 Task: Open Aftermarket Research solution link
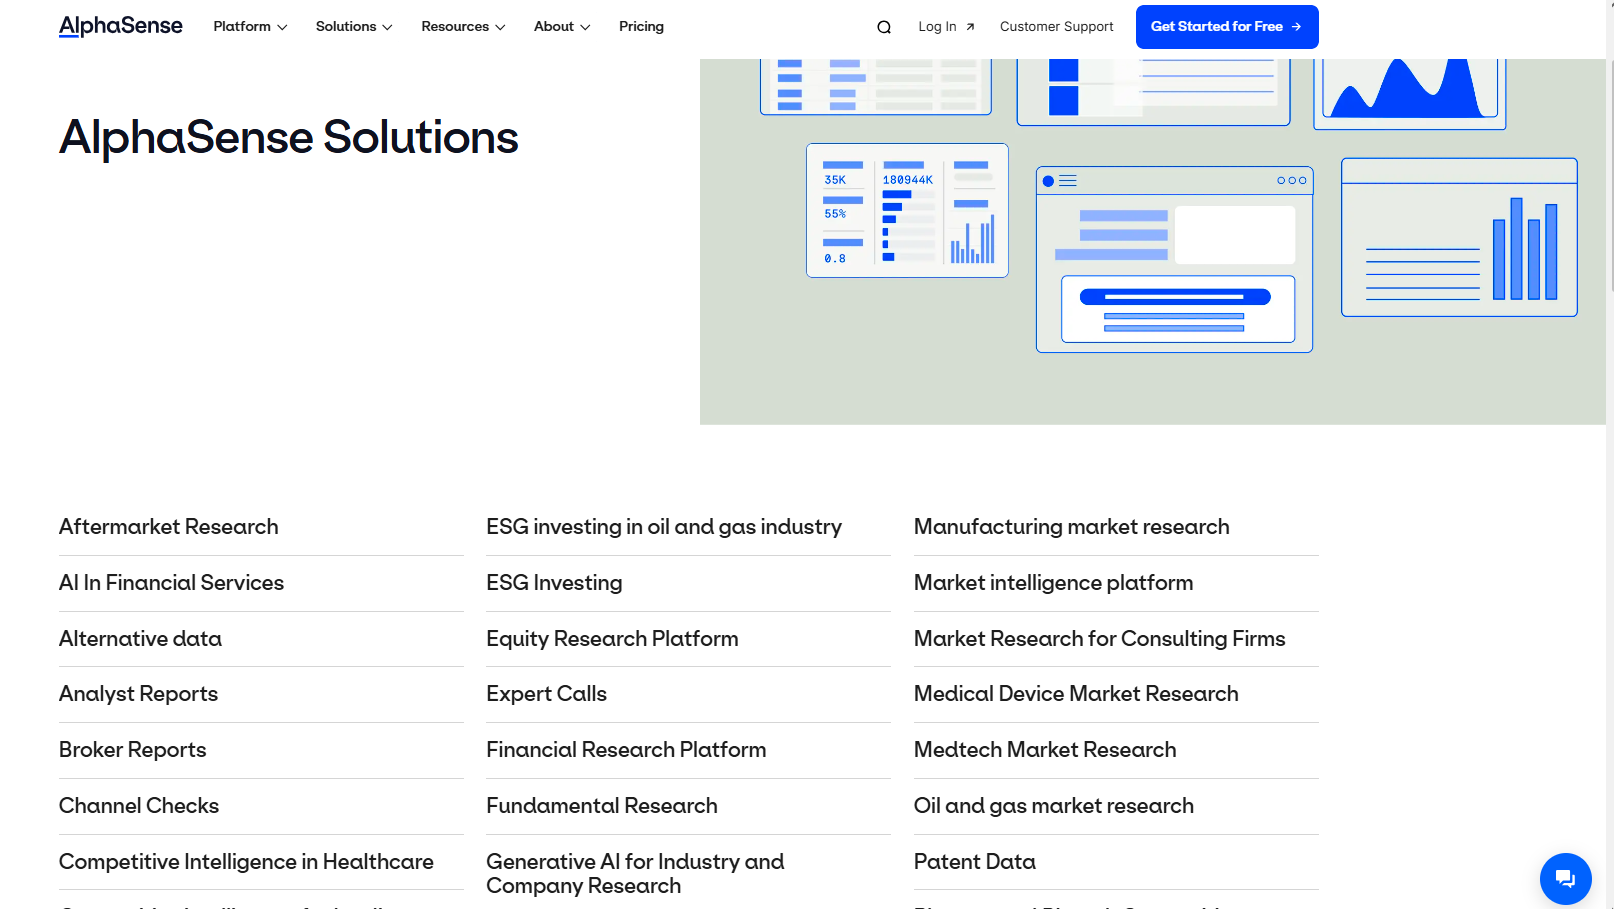coord(169,527)
